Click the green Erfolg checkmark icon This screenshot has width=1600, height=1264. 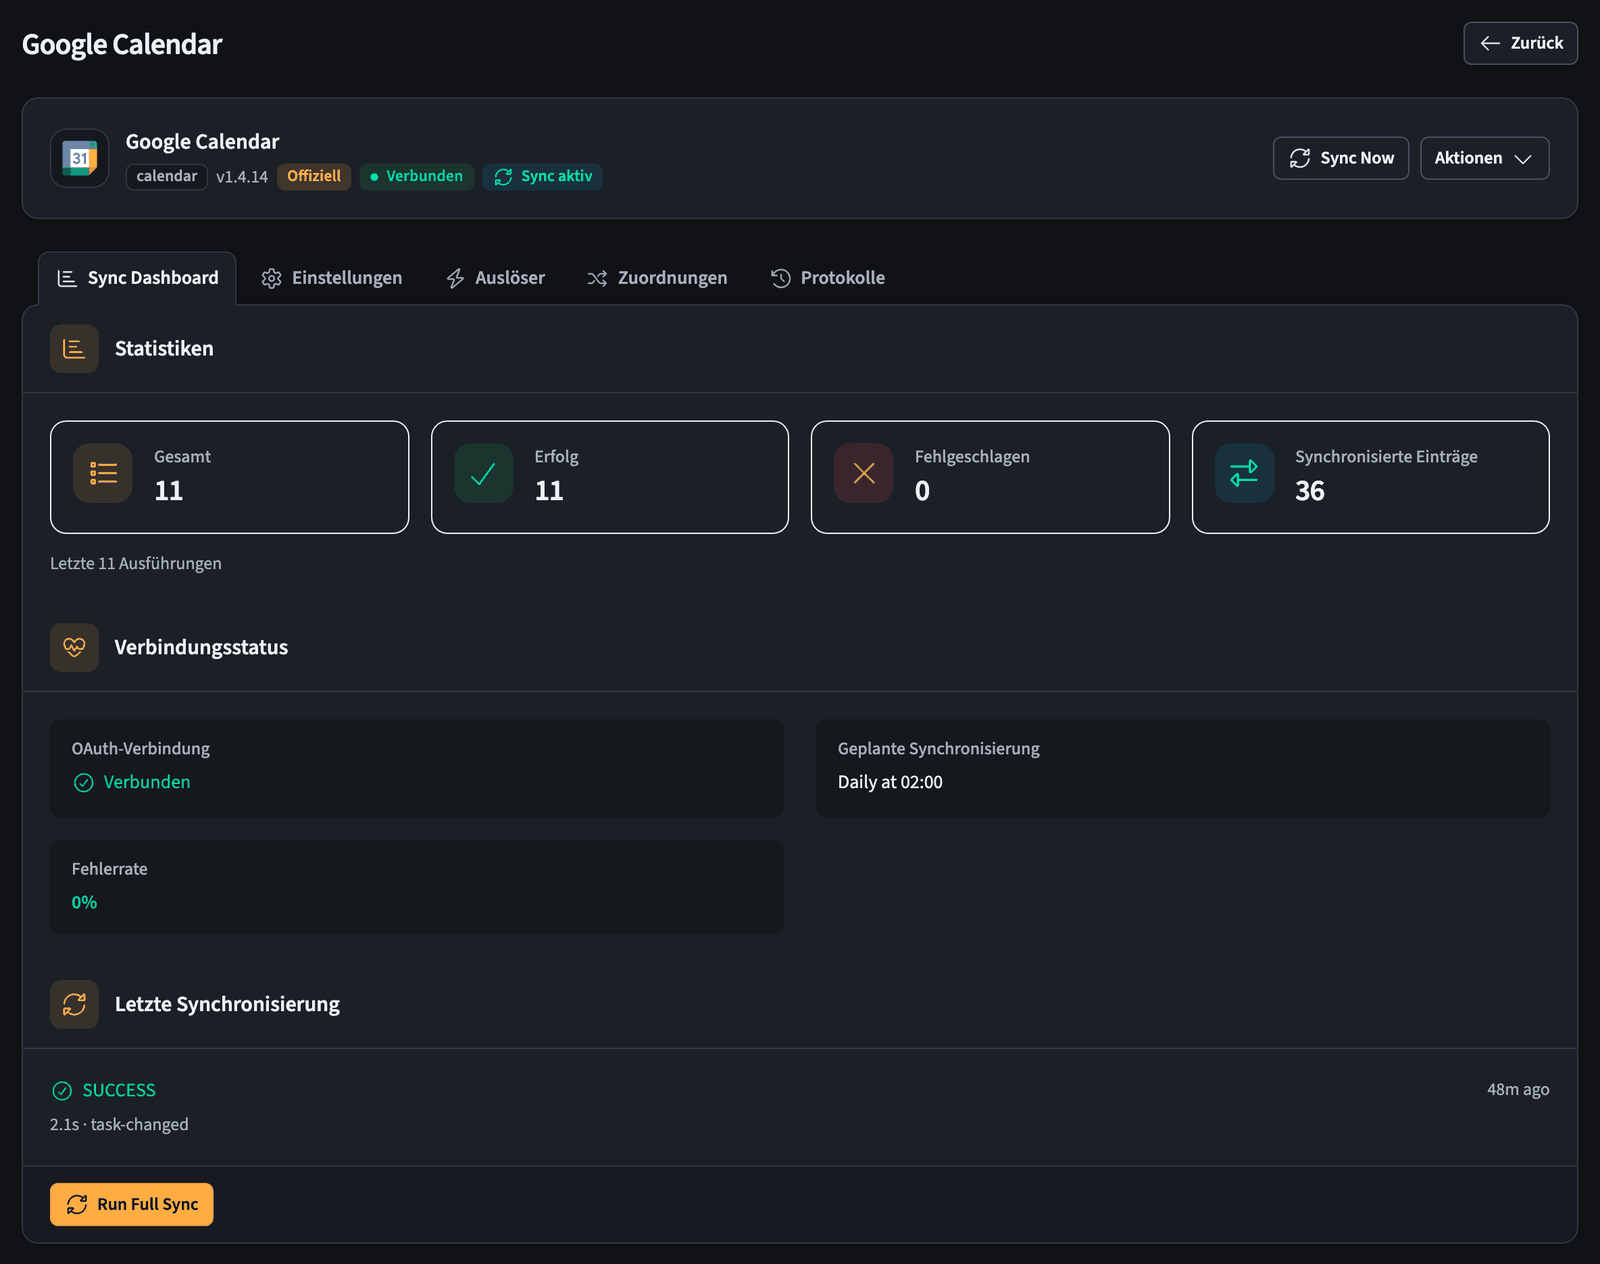click(483, 473)
